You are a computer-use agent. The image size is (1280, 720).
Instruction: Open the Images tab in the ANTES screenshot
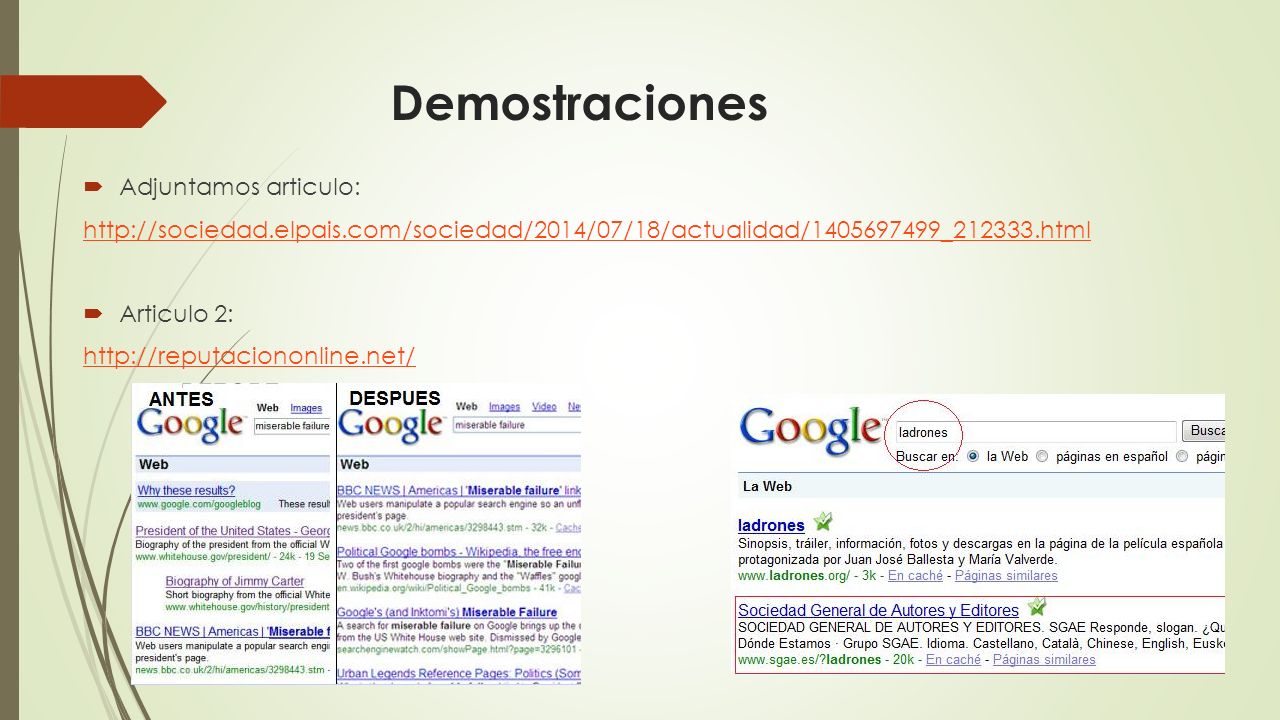click(306, 408)
